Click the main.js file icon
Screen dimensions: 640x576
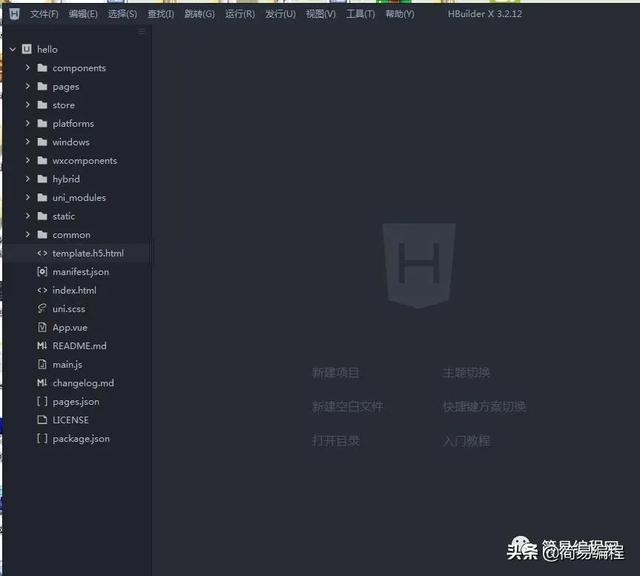coord(42,364)
